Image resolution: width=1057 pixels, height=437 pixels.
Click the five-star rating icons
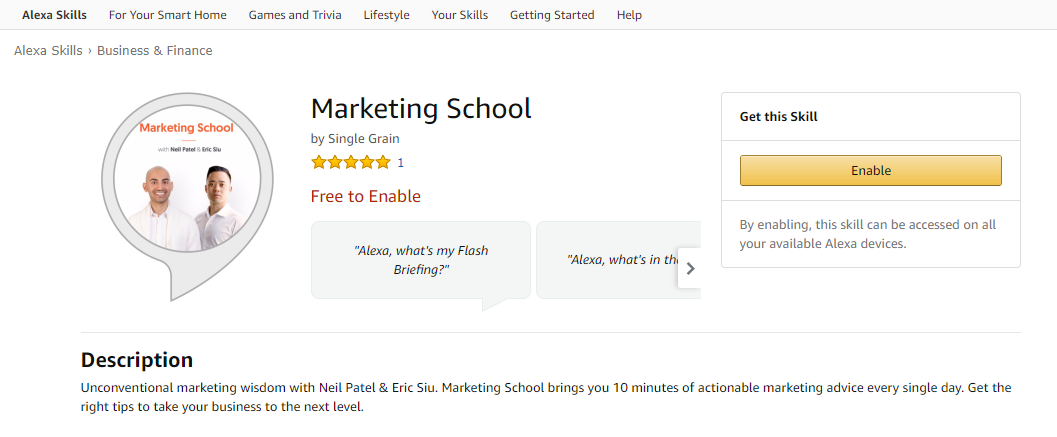351,163
